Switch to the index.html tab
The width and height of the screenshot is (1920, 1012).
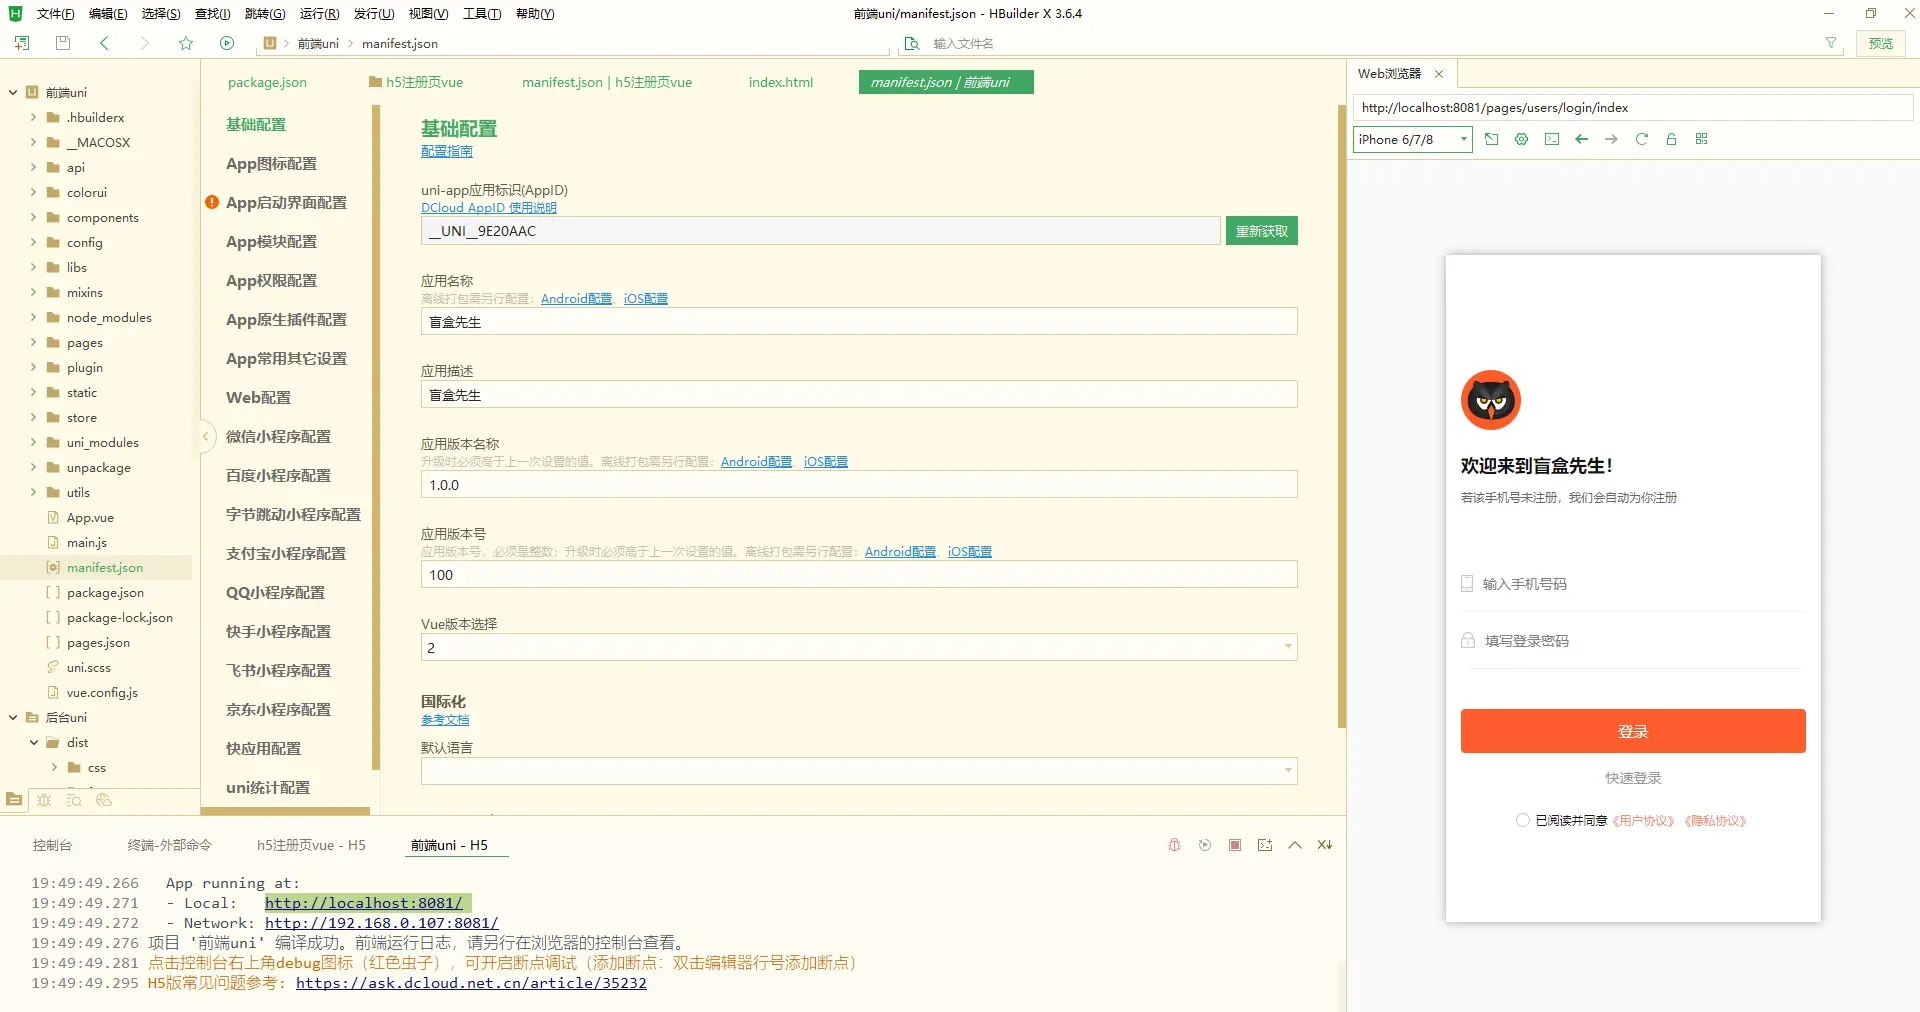(x=780, y=82)
